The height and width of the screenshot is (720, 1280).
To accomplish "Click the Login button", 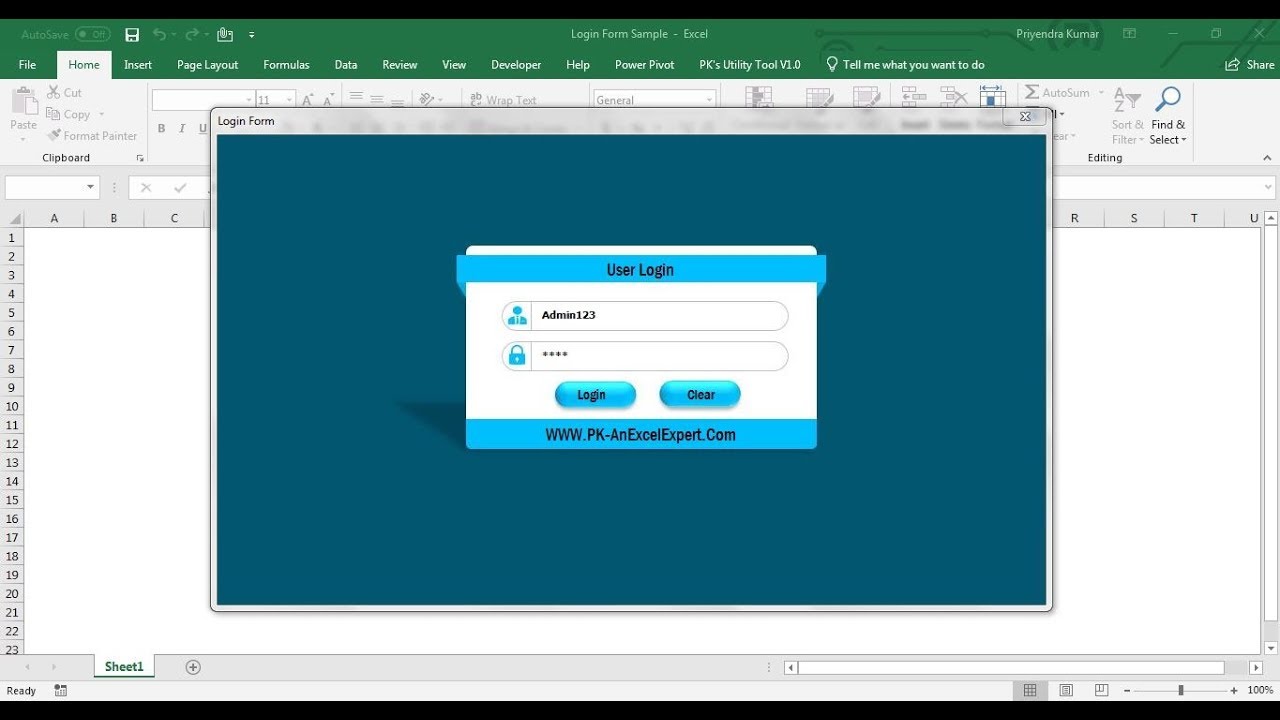I will (595, 395).
